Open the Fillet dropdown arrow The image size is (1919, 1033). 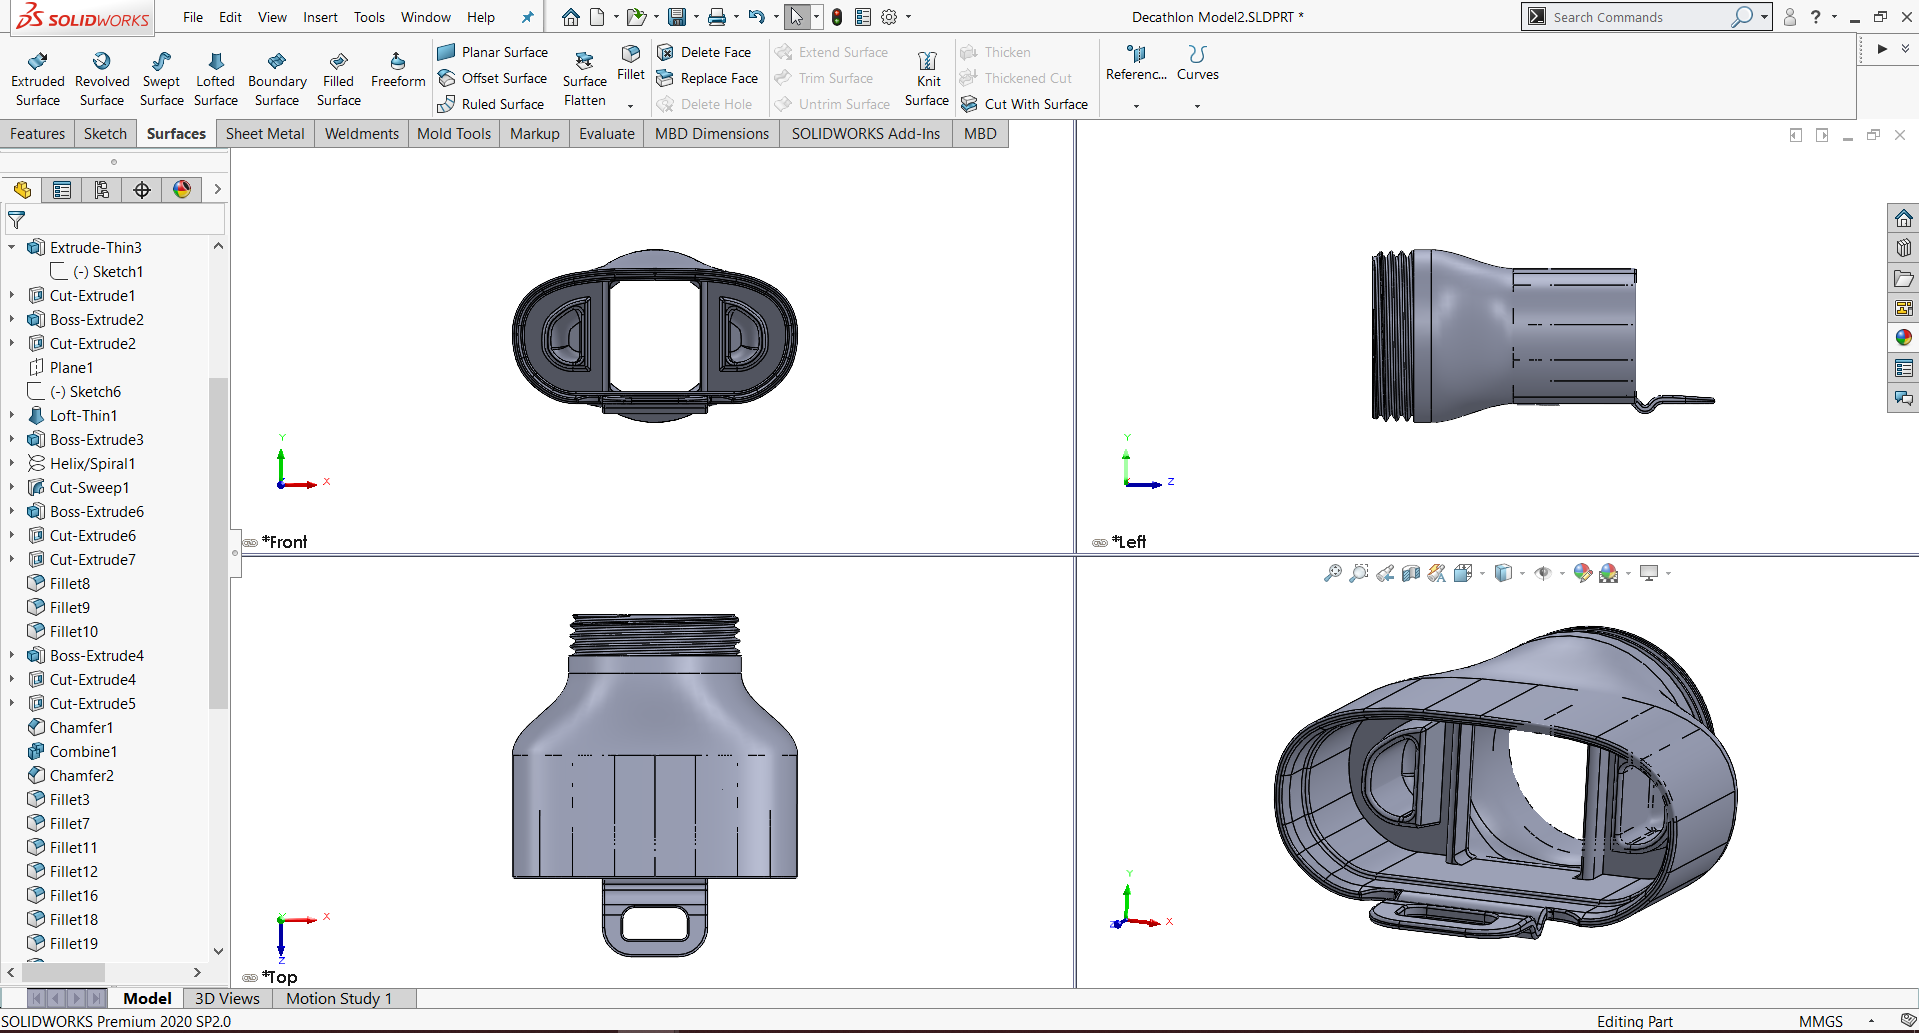630,105
